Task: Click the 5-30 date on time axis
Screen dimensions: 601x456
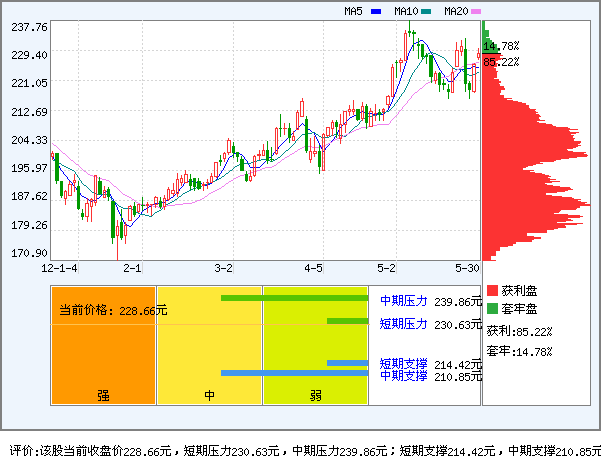Action: point(467,268)
